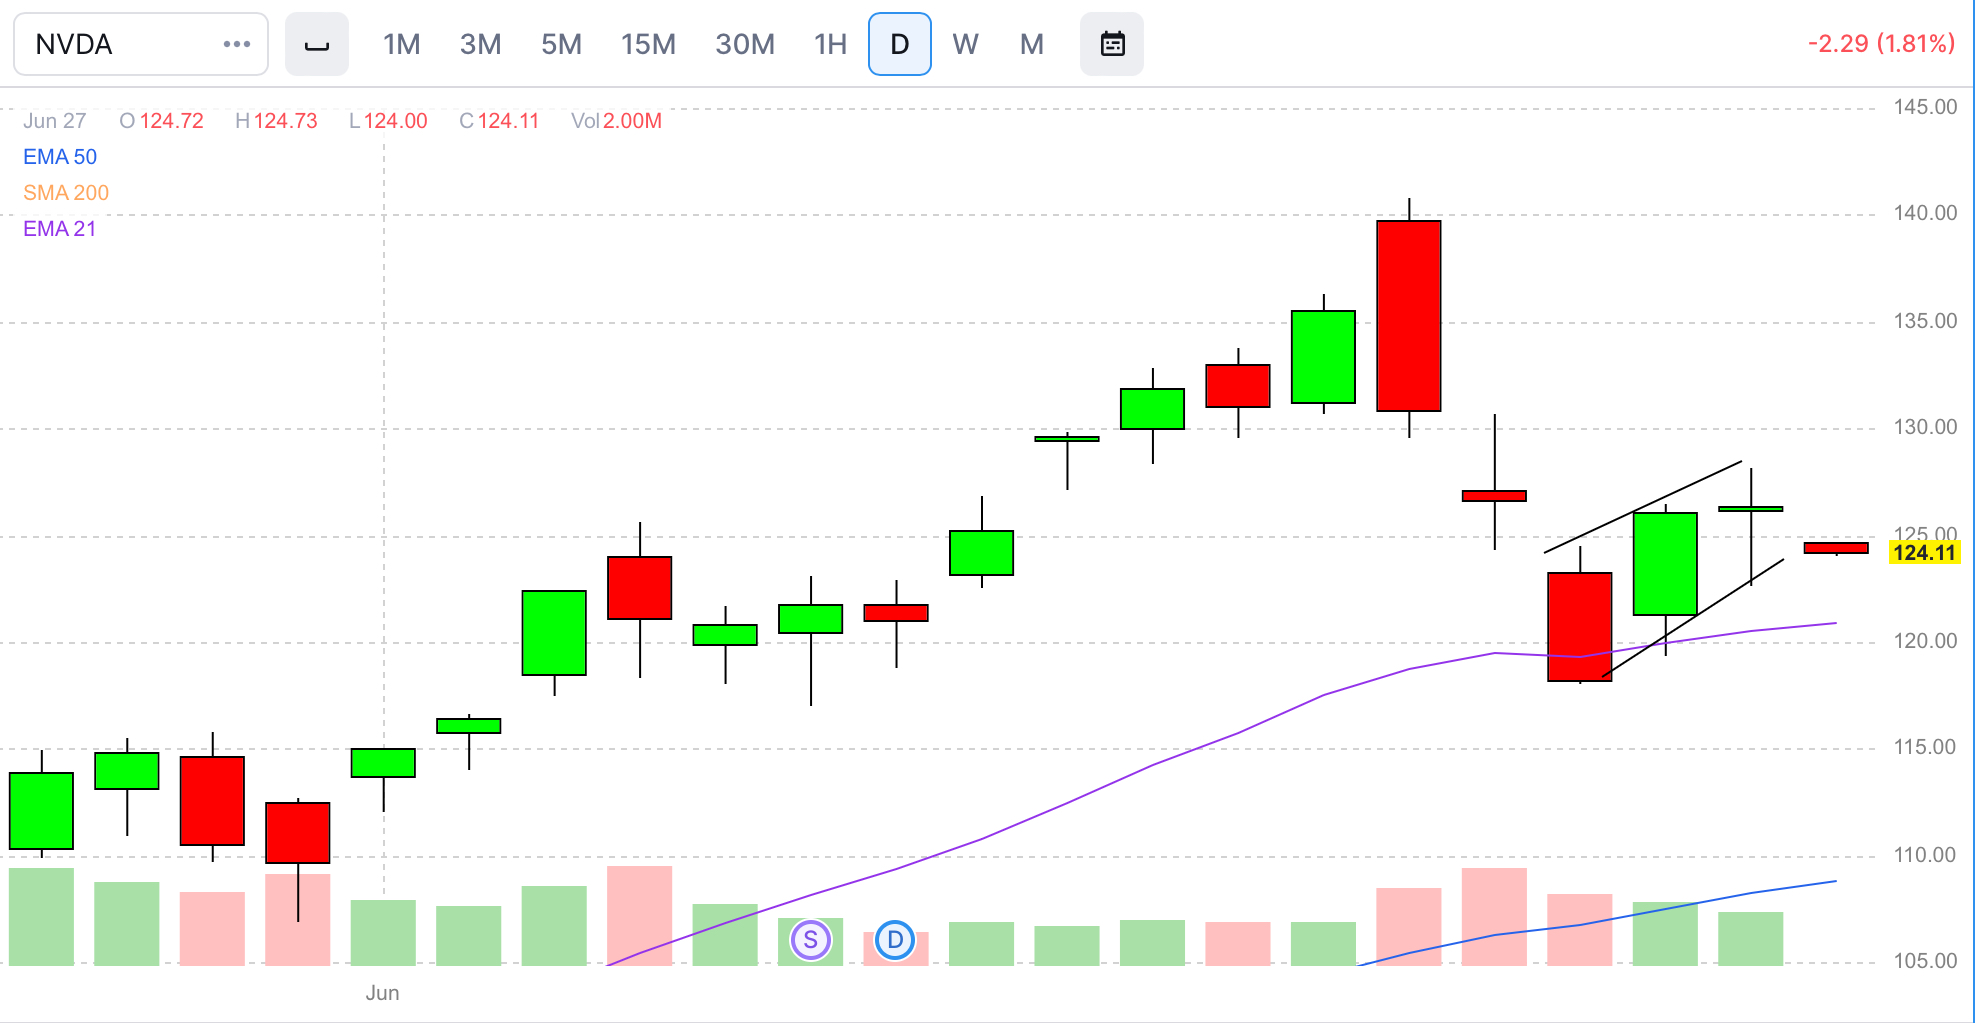
Task: Open the calendar date range picker
Action: pyautogui.click(x=1112, y=44)
